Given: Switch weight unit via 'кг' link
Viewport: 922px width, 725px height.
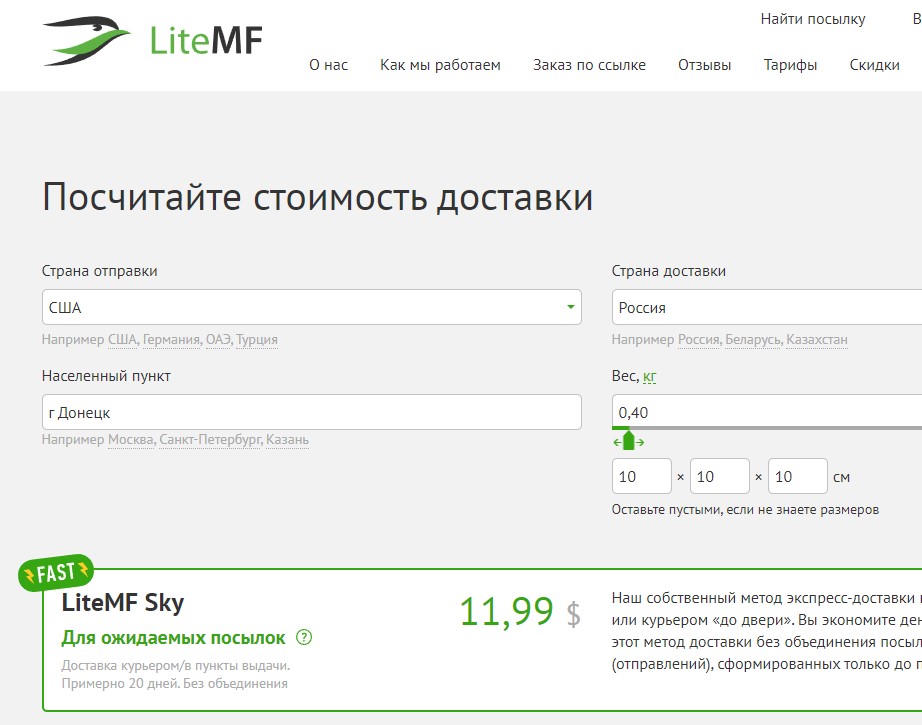Looking at the screenshot, I should click(649, 377).
